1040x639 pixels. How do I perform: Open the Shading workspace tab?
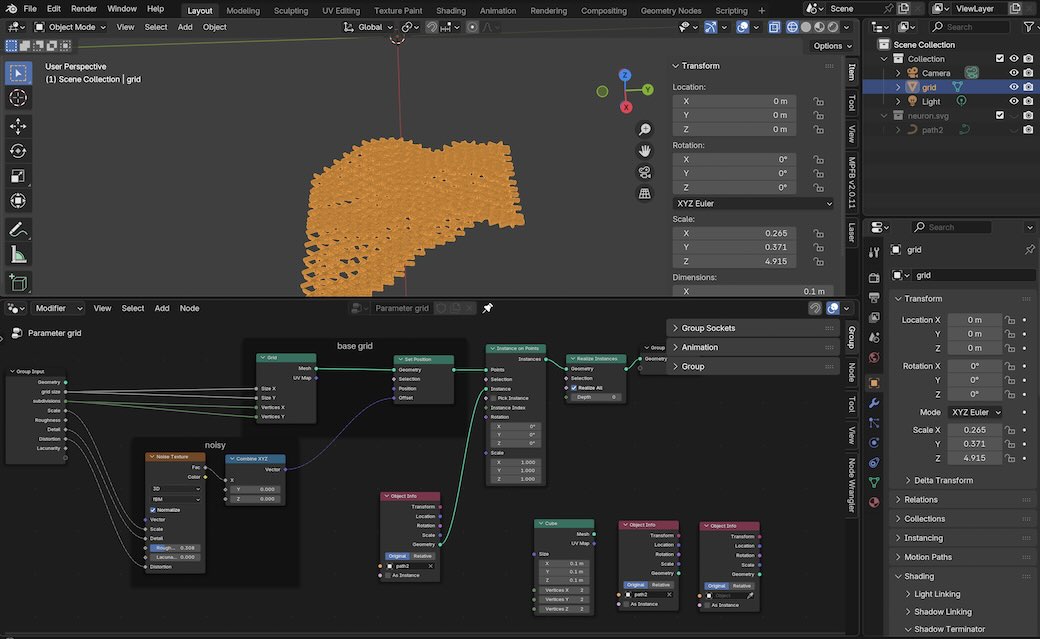[x=451, y=10]
